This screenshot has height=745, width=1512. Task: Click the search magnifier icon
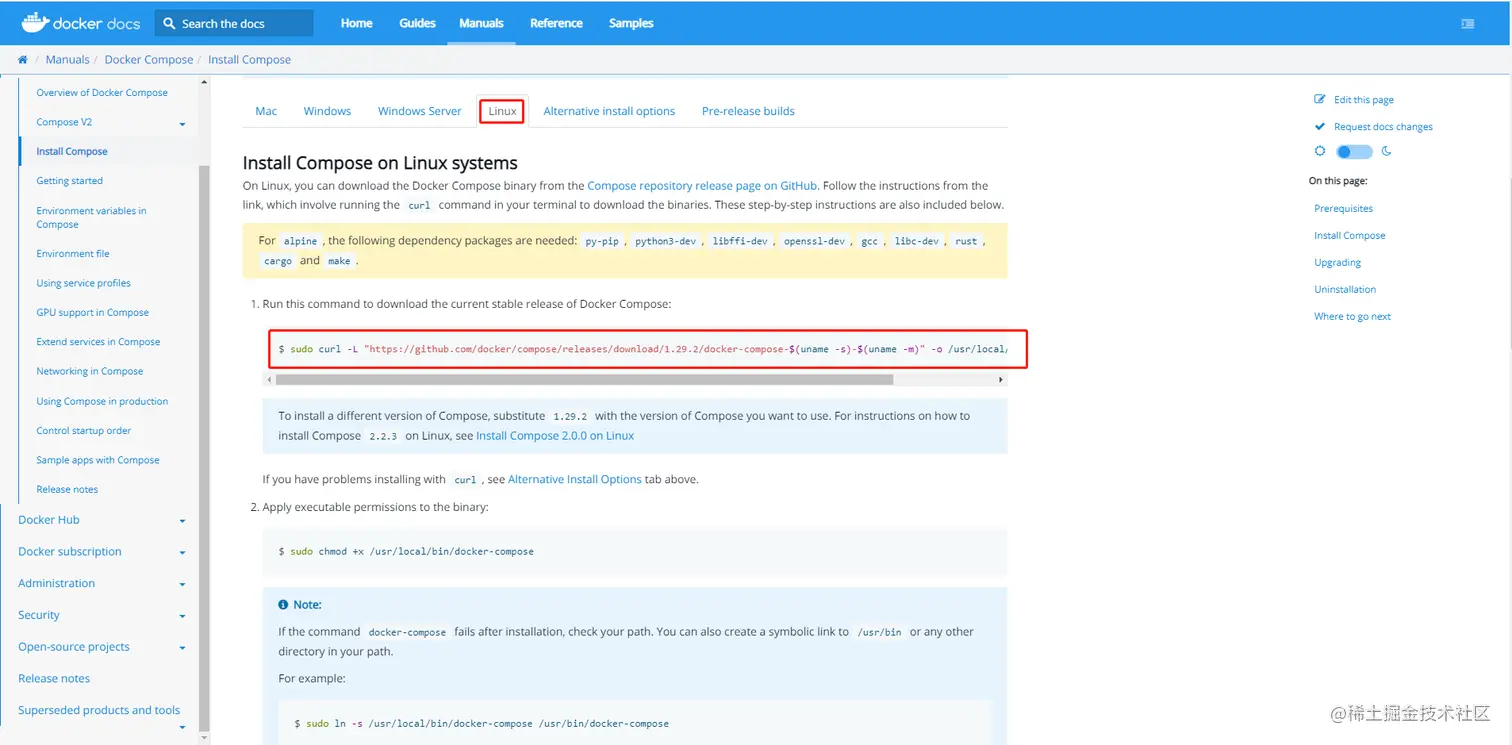(x=170, y=23)
